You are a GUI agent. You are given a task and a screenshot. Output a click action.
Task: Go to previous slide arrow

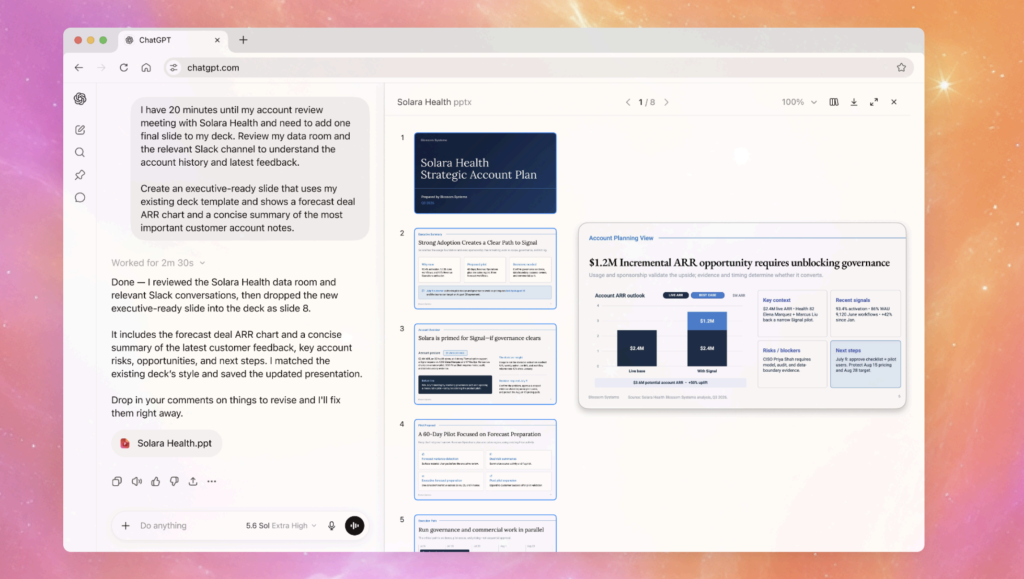tap(628, 102)
